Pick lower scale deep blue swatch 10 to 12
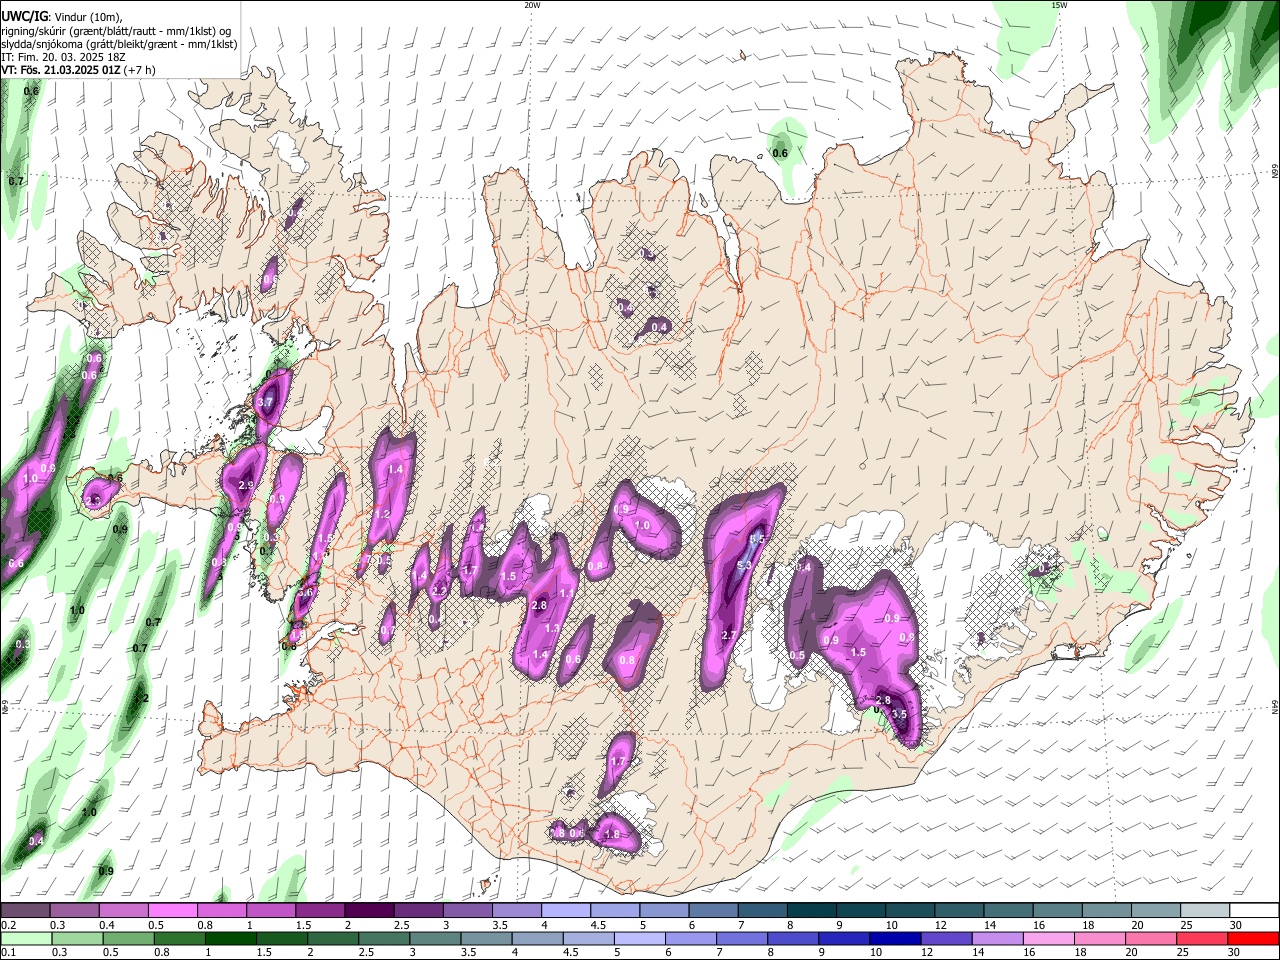This screenshot has height=960, width=1280. pyautogui.click(x=896, y=938)
